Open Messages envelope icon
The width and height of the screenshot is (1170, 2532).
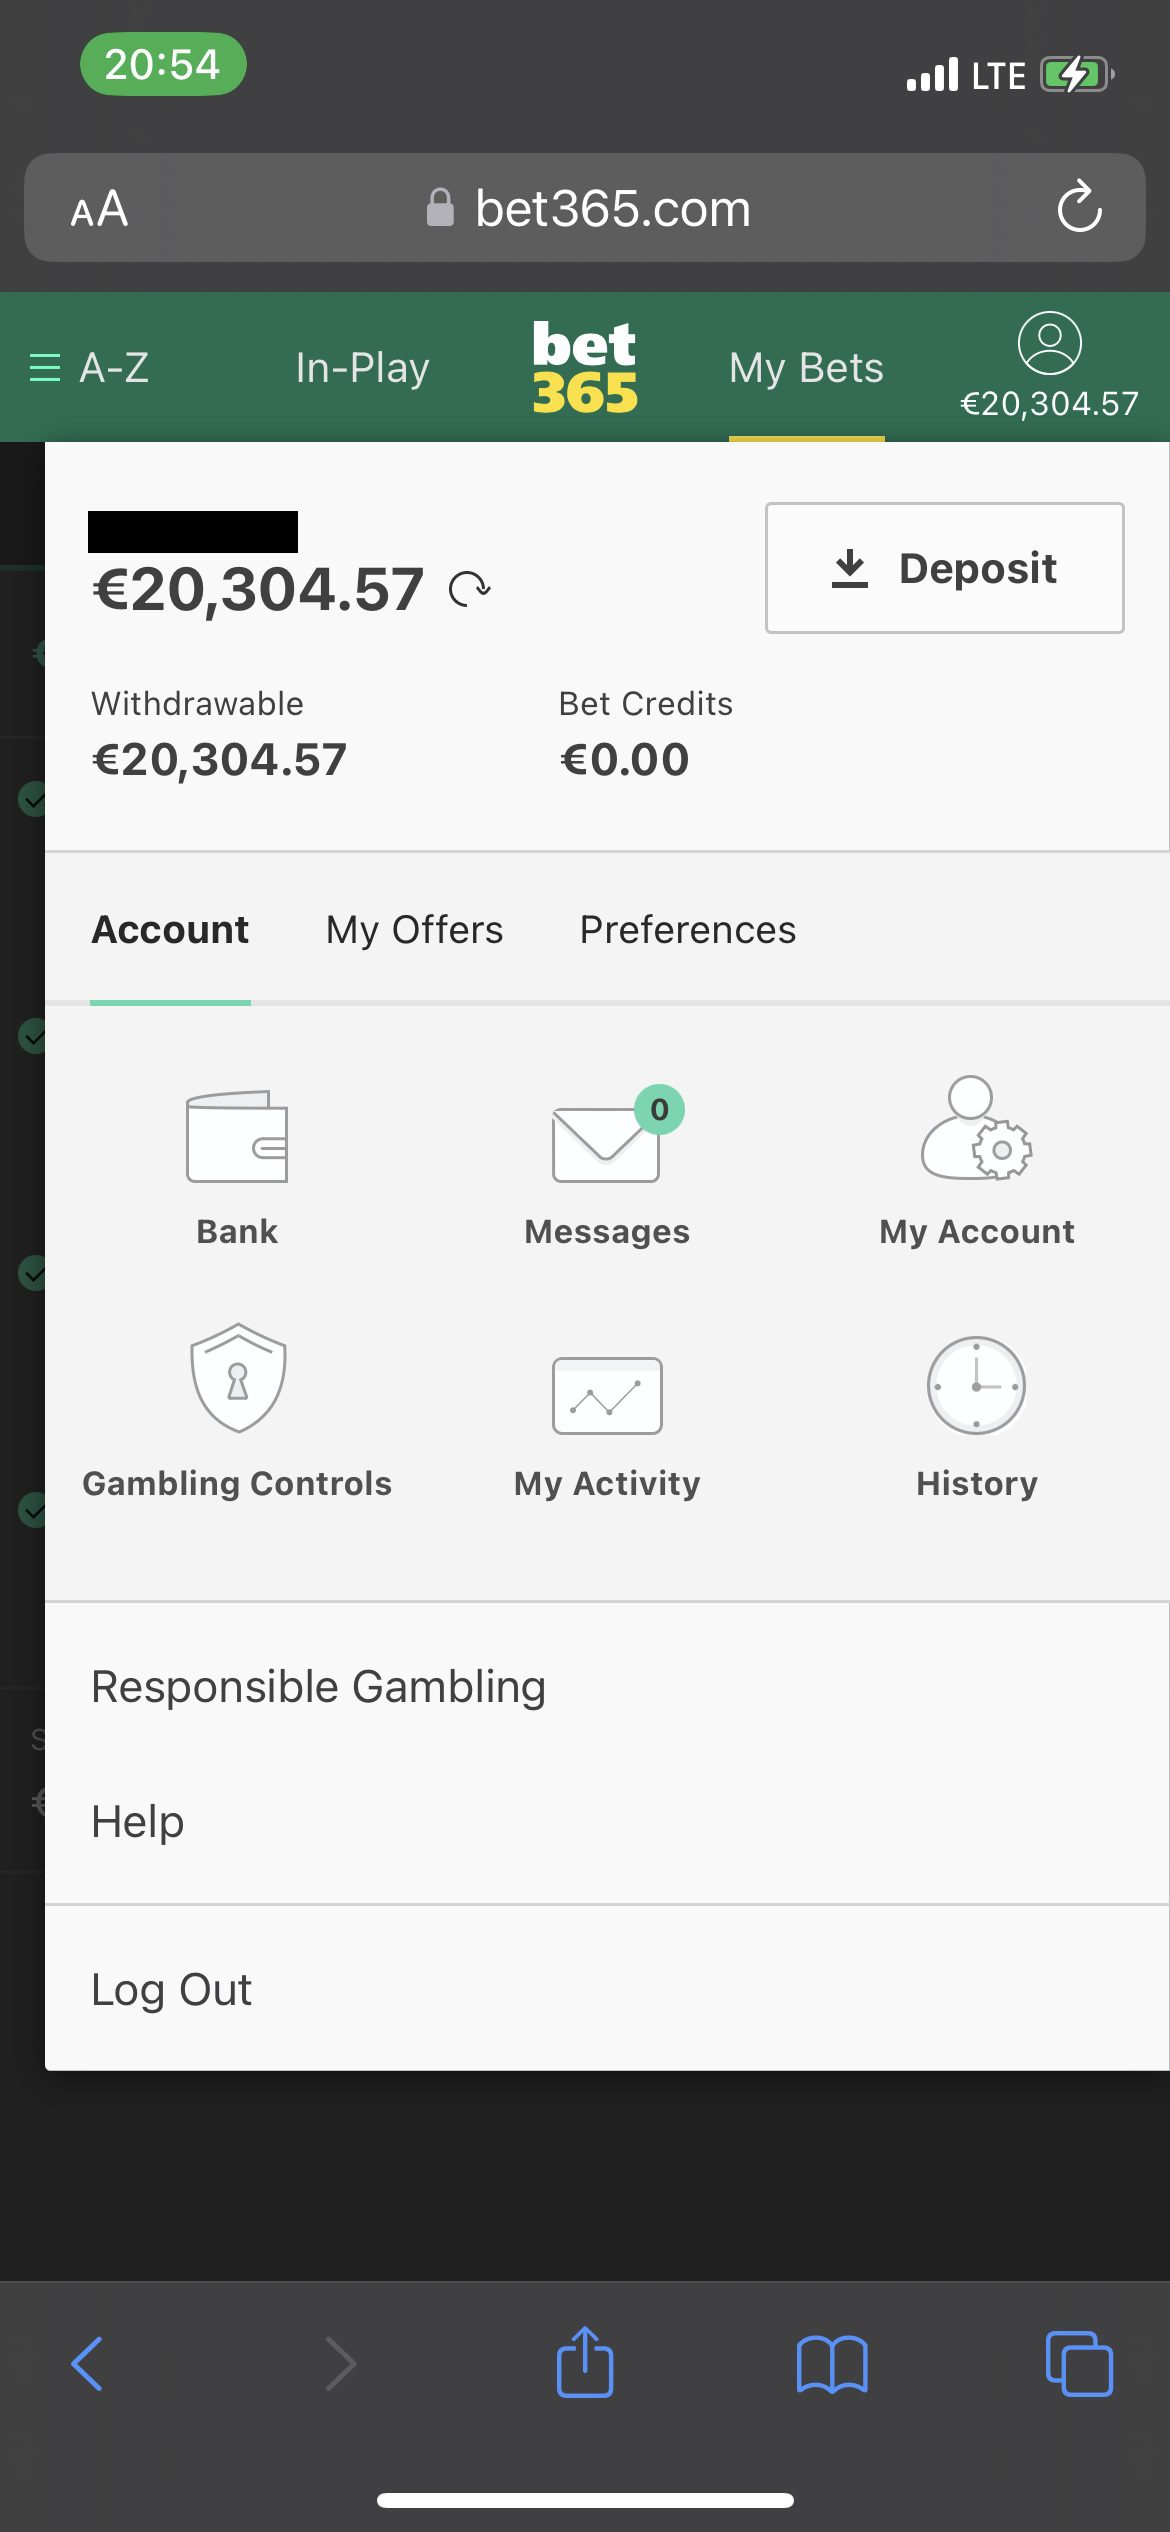tap(606, 1142)
